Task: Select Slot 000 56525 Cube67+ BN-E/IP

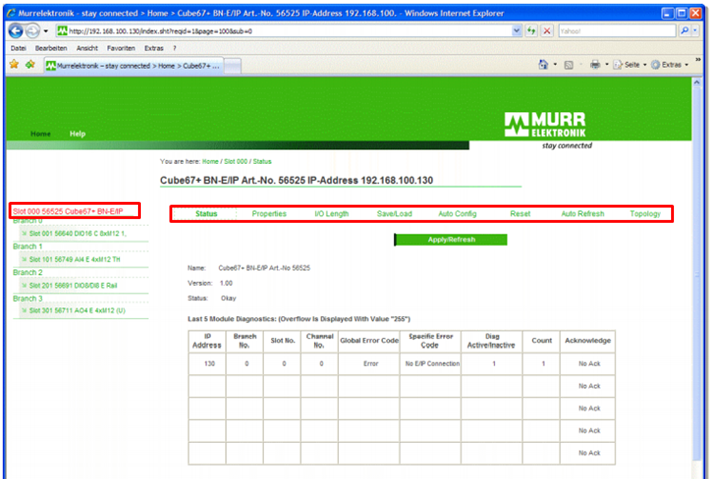Action: click(68, 211)
